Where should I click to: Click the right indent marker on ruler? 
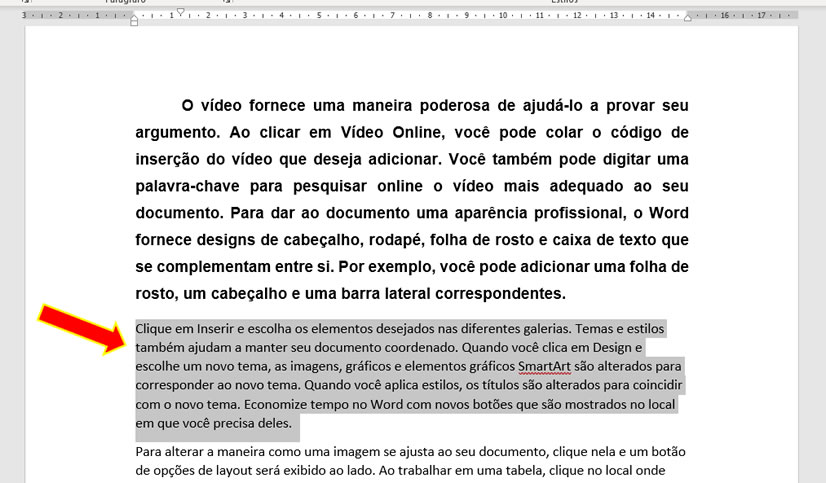(x=687, y=18)
